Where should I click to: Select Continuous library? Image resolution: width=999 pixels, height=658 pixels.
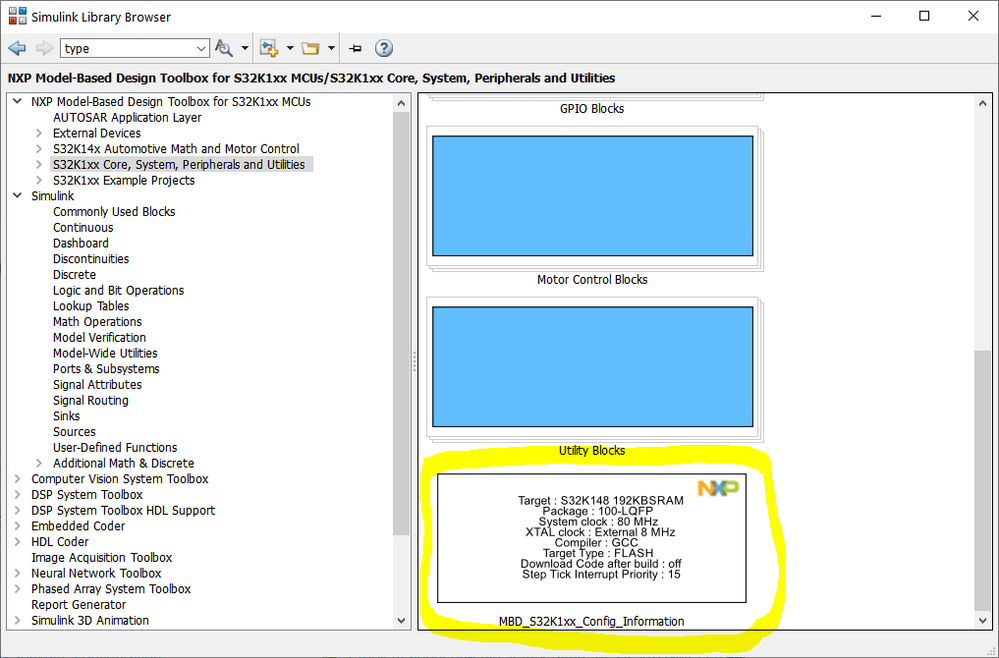83,227
